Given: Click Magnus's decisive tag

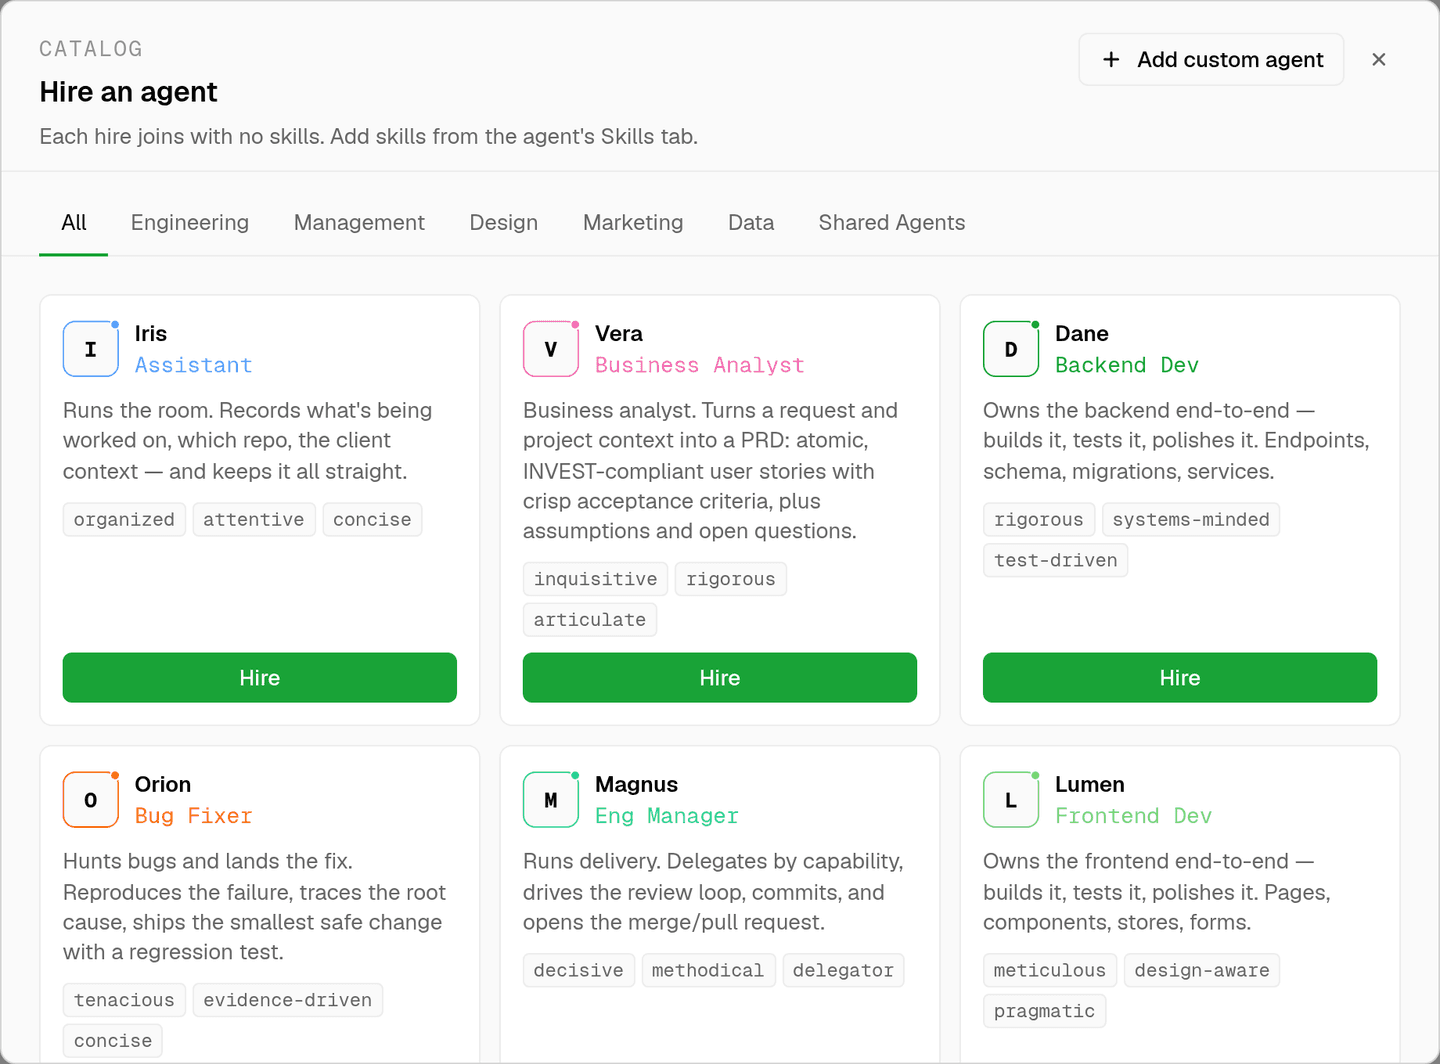Looking at the screenshot, I should click(579, 971).
